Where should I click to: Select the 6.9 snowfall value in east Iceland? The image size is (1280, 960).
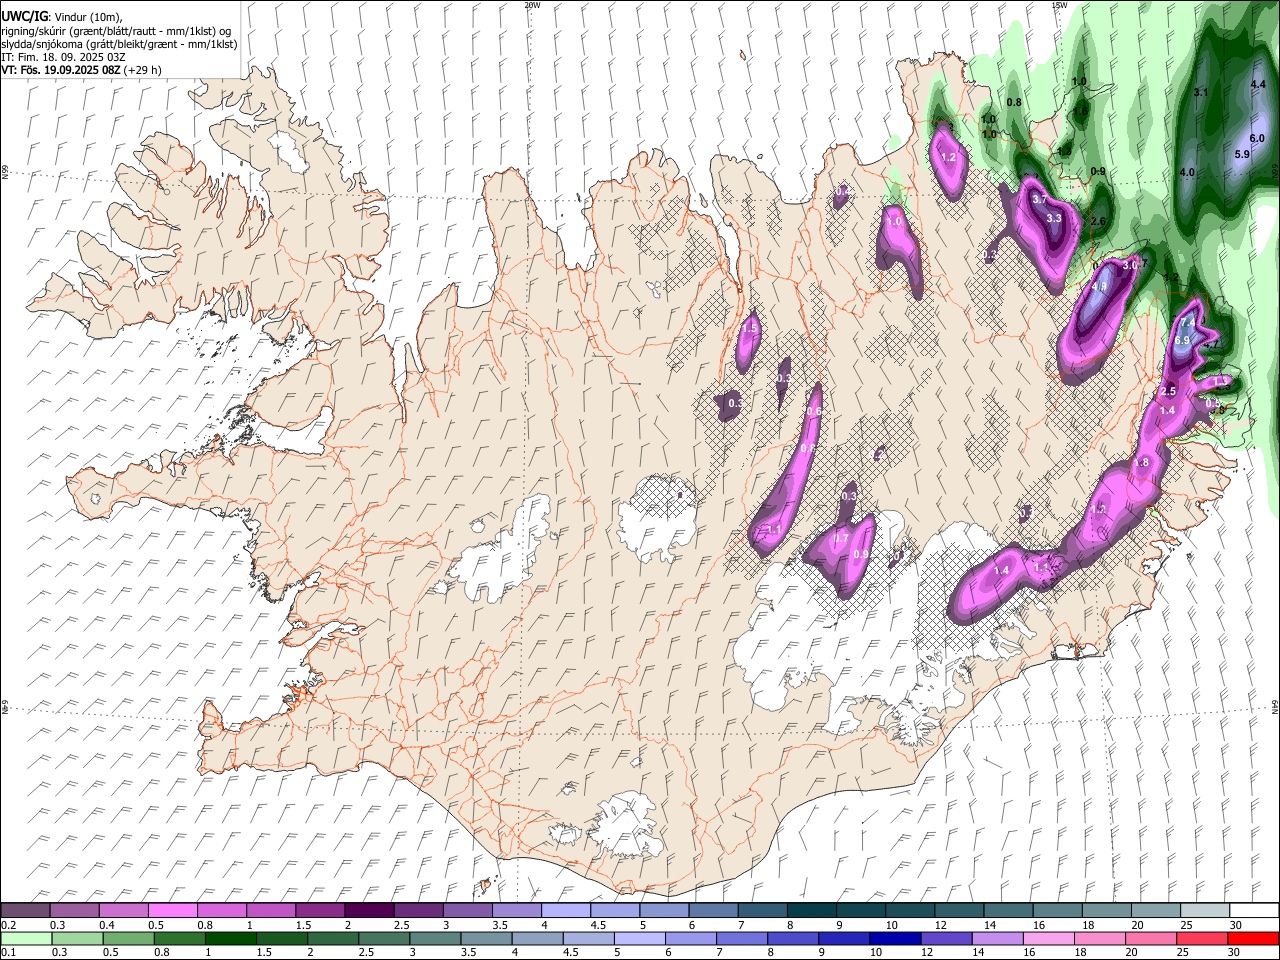(1182, 341)
